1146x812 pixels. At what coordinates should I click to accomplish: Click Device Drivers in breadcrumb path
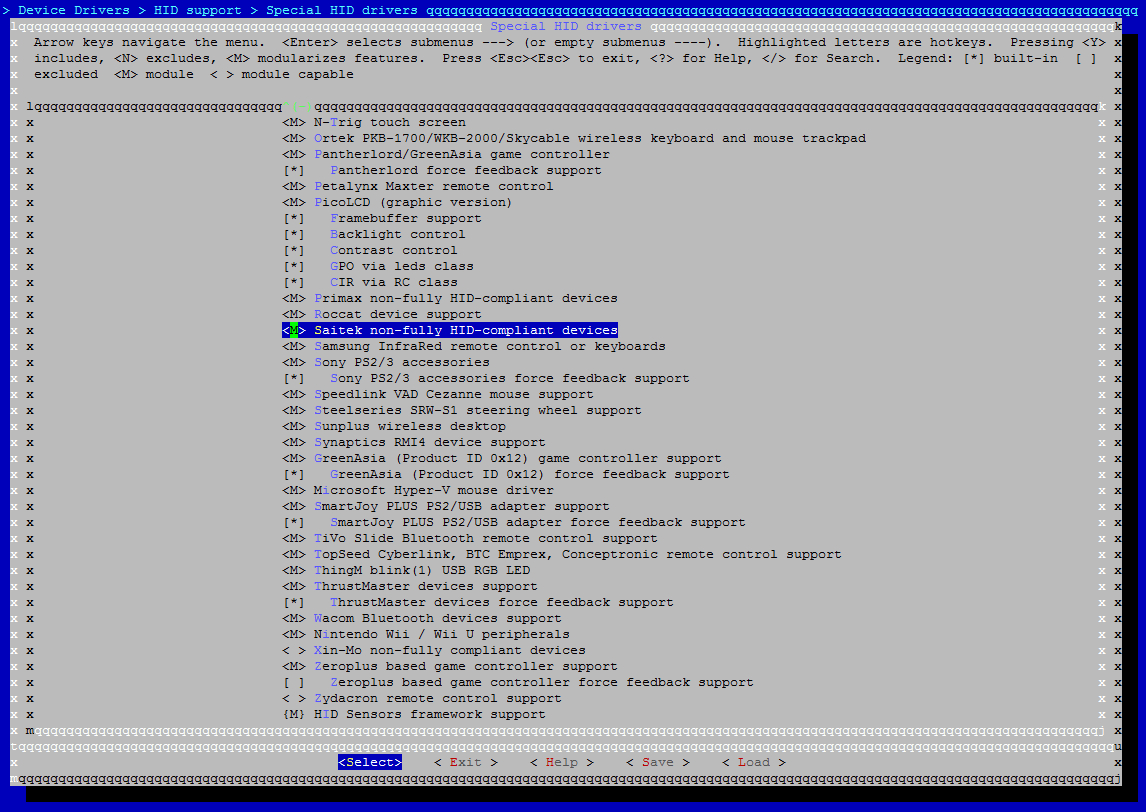pos(74,10)
